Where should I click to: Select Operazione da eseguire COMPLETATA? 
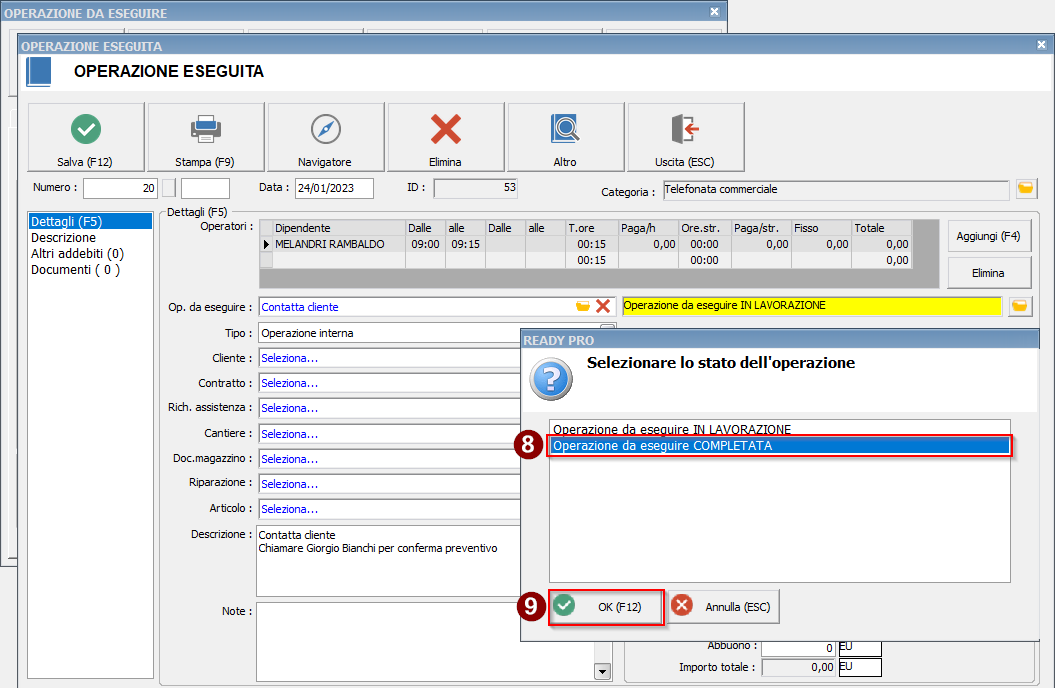pos(780,446)
